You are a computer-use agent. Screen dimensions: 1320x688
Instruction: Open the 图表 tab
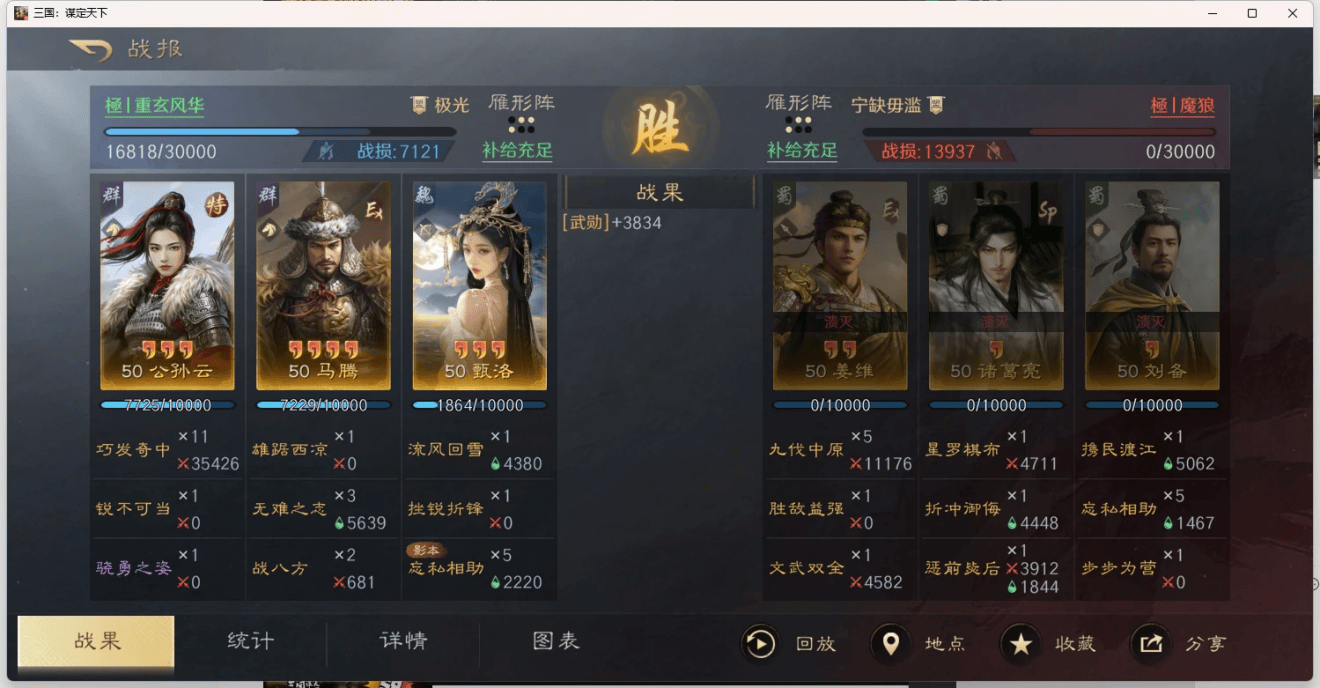(556, 641)
